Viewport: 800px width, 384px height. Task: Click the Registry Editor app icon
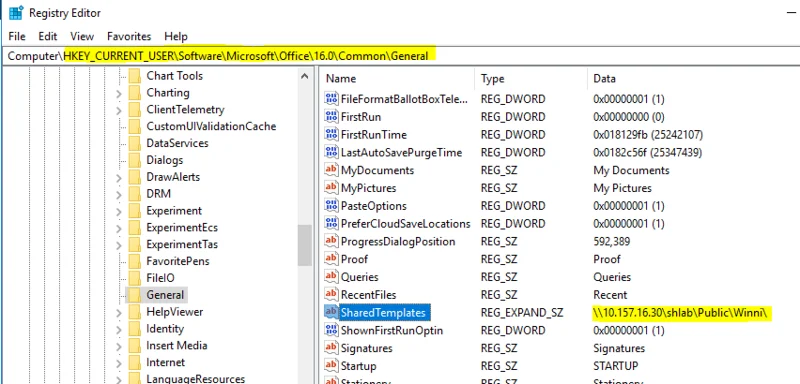(16, 13)
